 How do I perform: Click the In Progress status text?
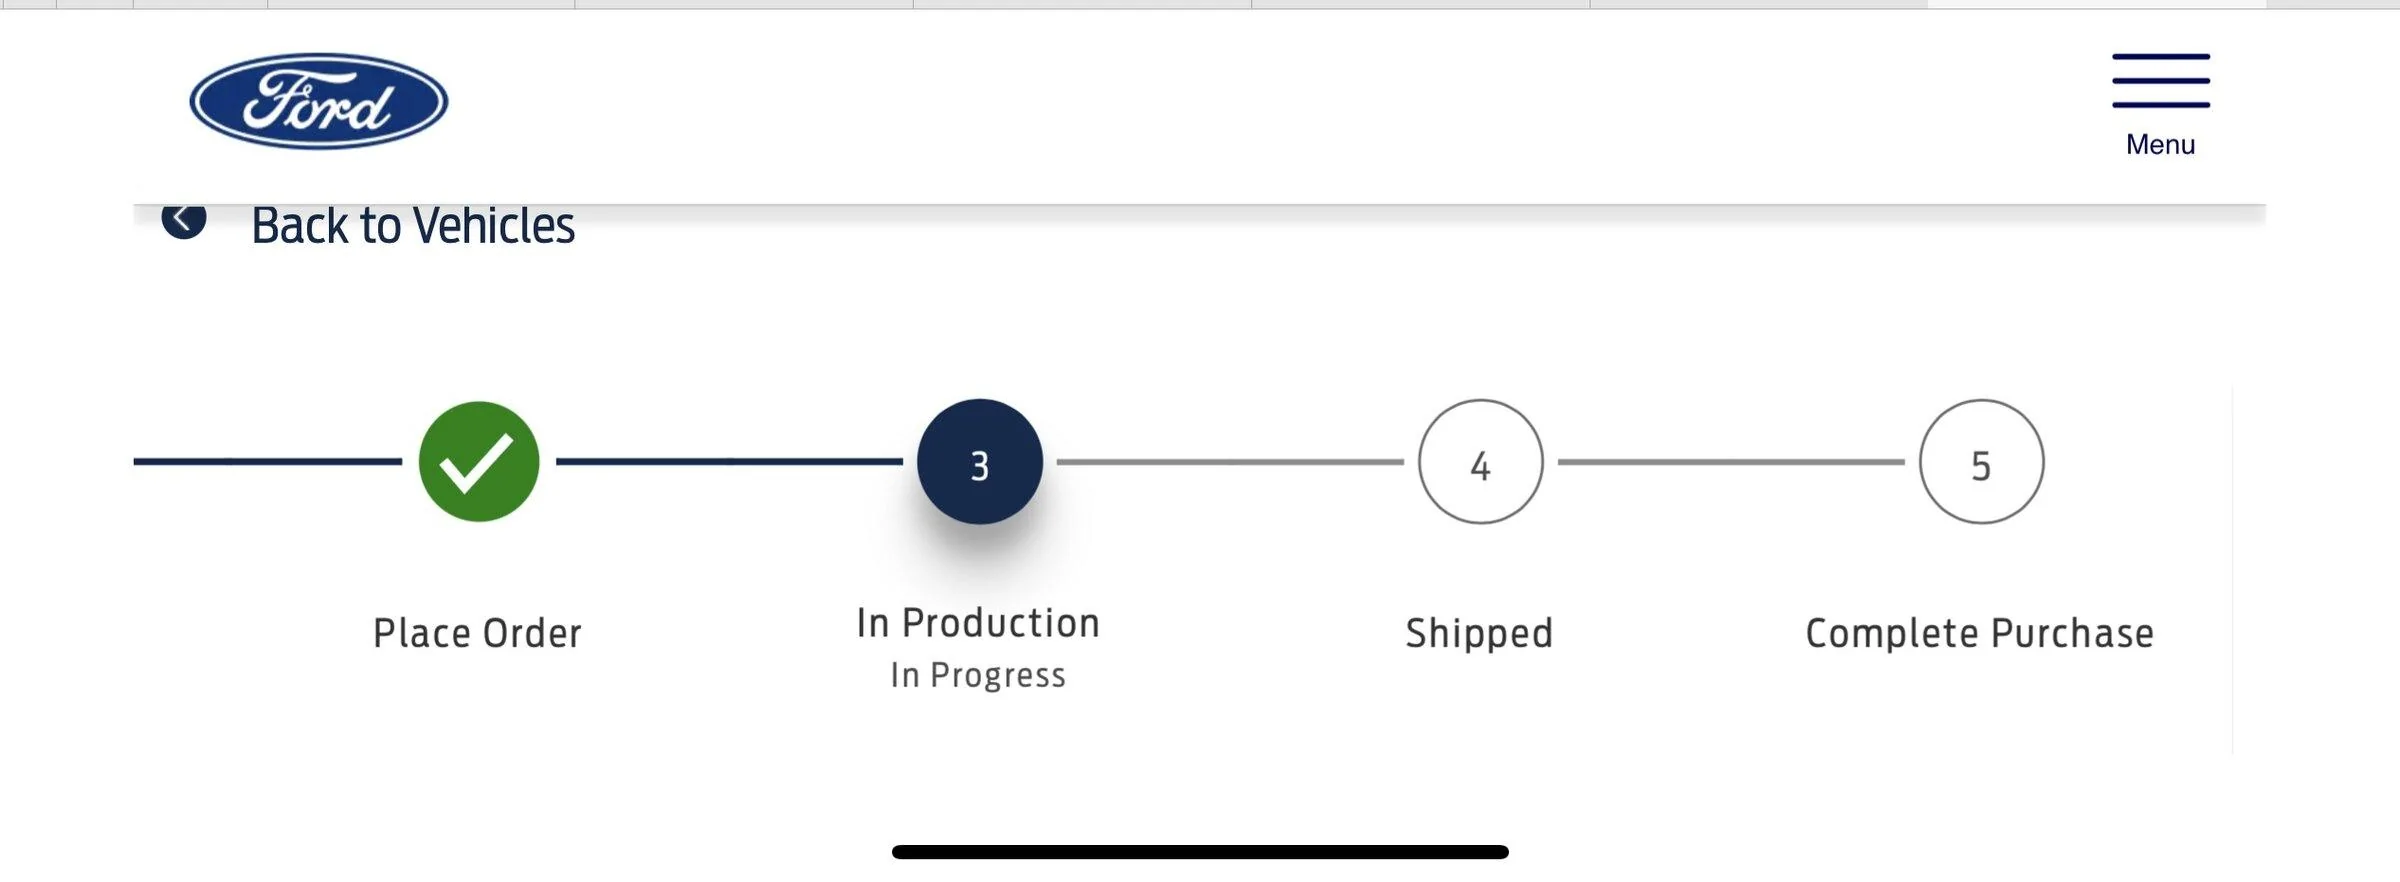click(x=979, y=676)
